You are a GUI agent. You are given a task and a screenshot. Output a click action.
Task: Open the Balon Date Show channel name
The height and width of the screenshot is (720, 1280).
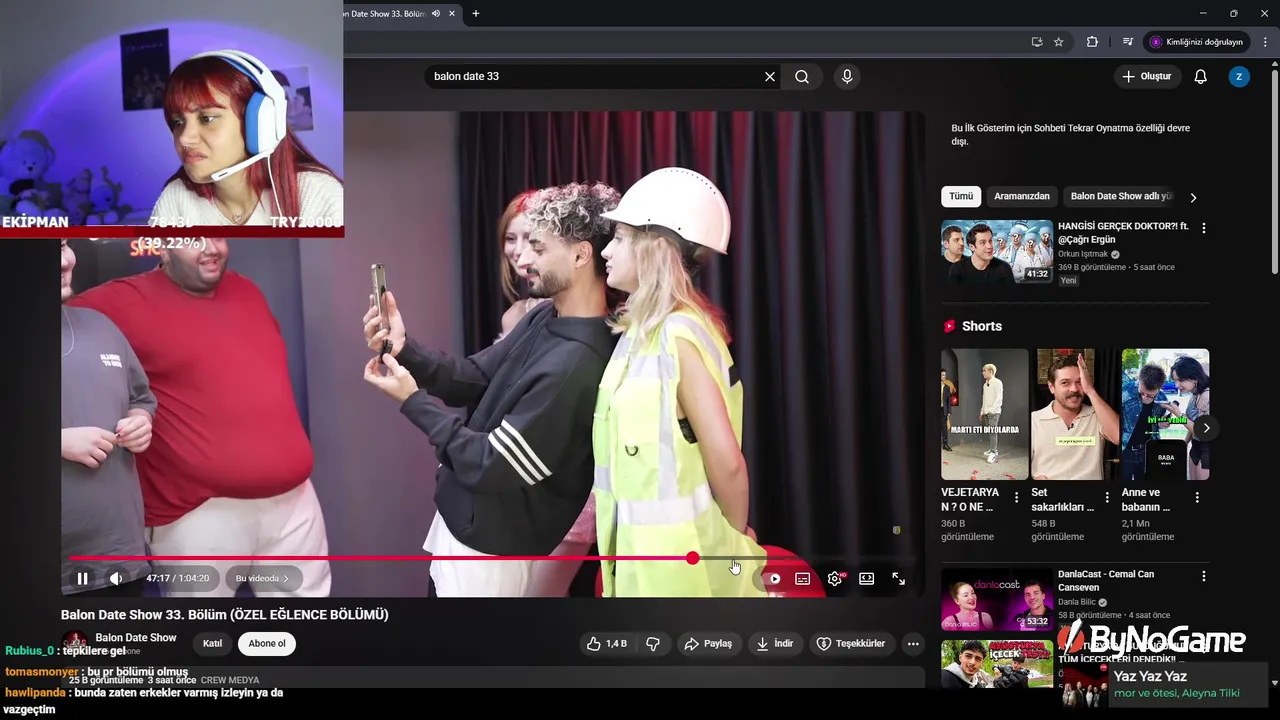point(136,638)
